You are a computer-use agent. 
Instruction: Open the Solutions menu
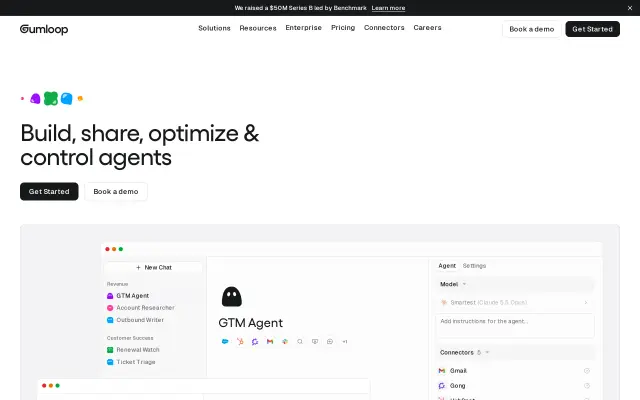point(214,28)
